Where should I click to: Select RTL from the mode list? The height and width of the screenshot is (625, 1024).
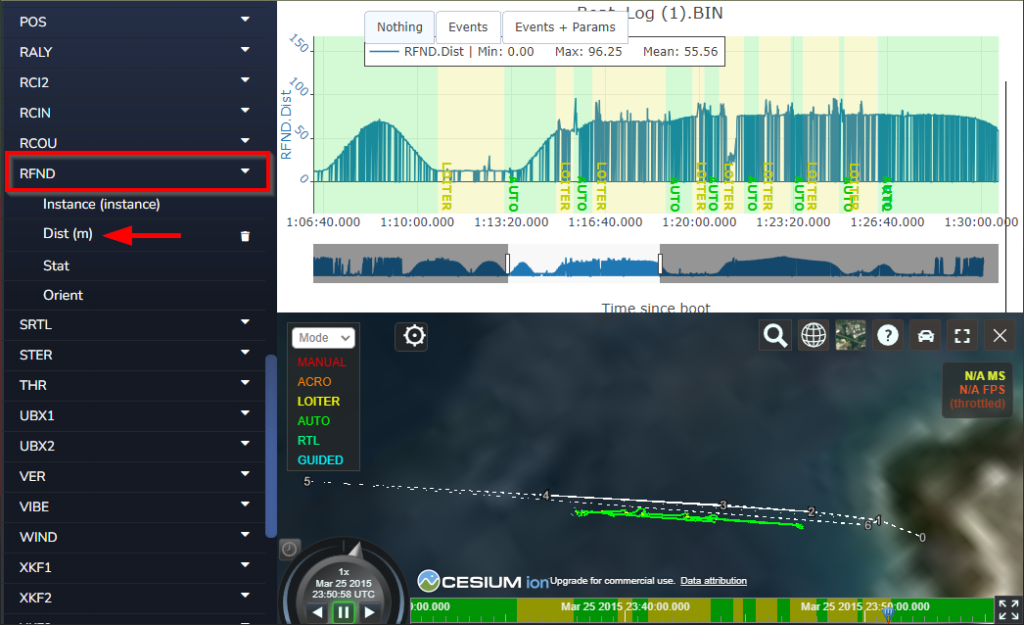310,440
